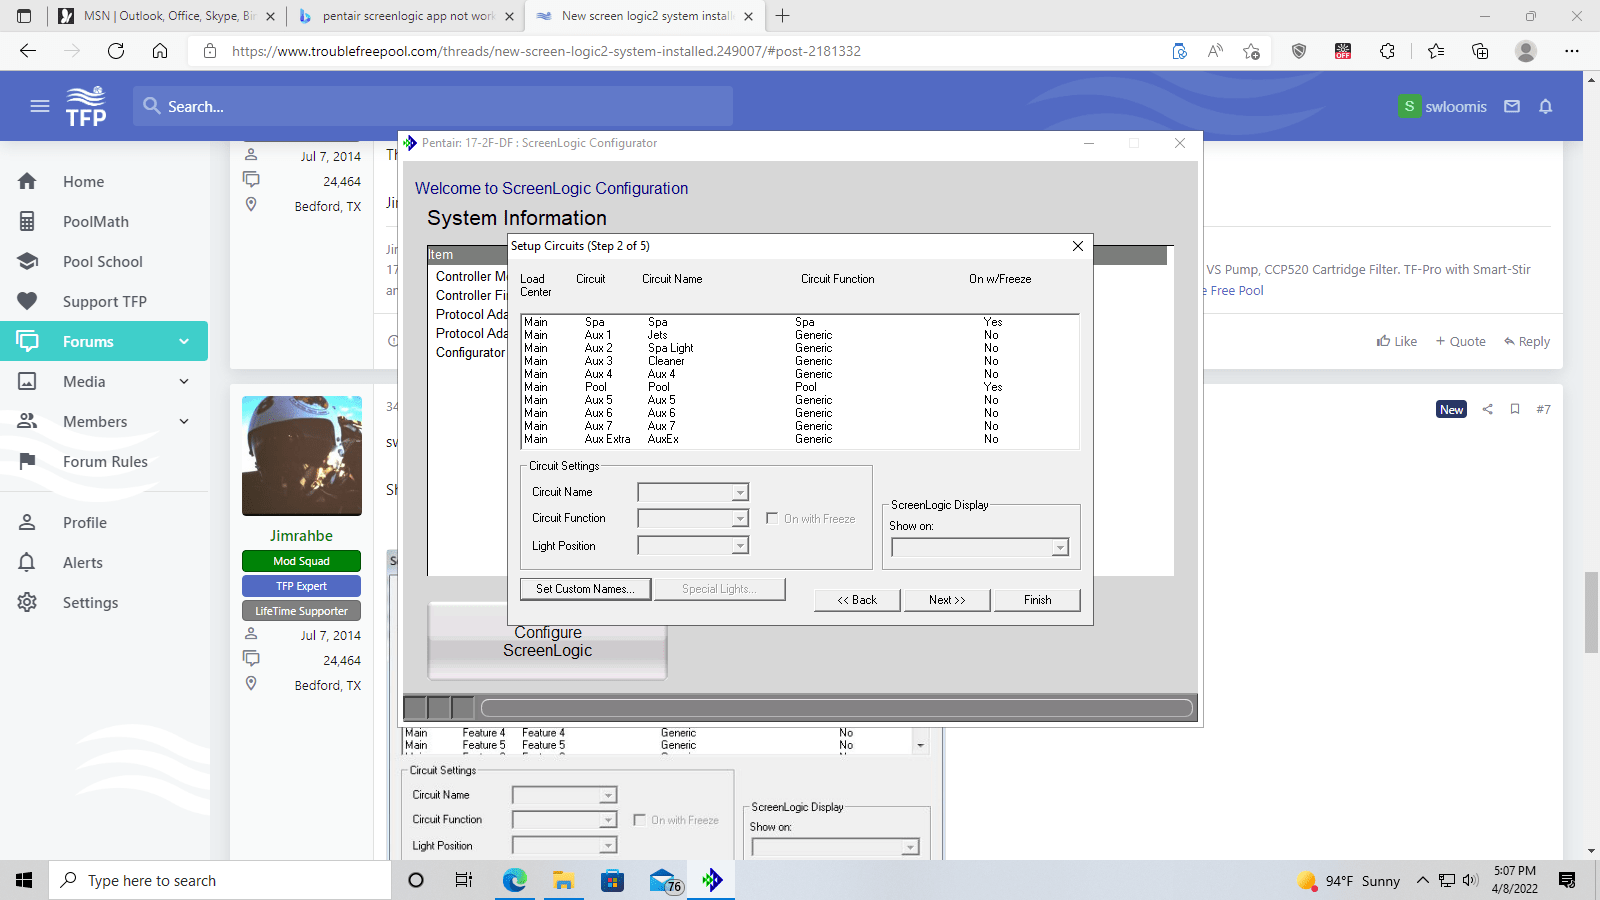Like the forum post

click(x=1397, y=341)
